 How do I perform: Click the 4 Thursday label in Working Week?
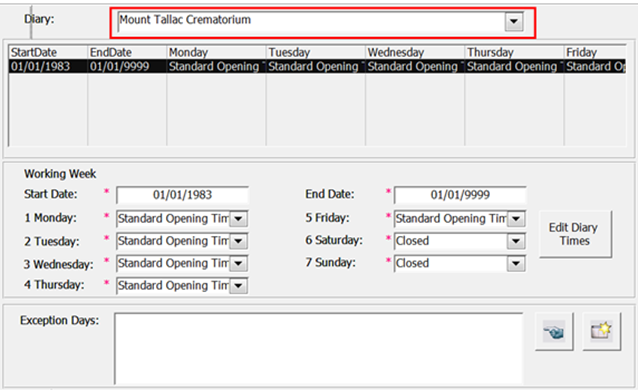pyautogui.click(x=54, y=285)
